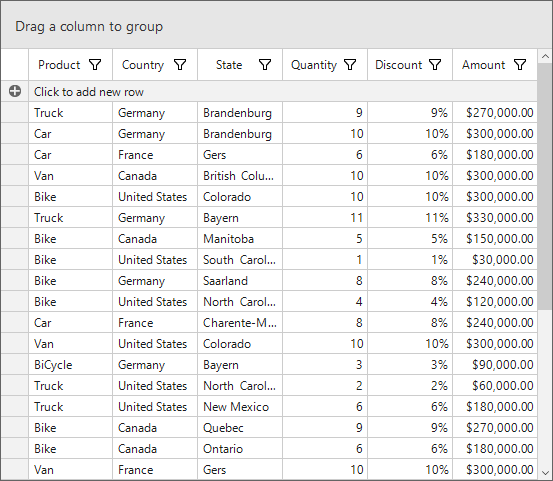Click 'Click to add new row' text

coord(89,92)
